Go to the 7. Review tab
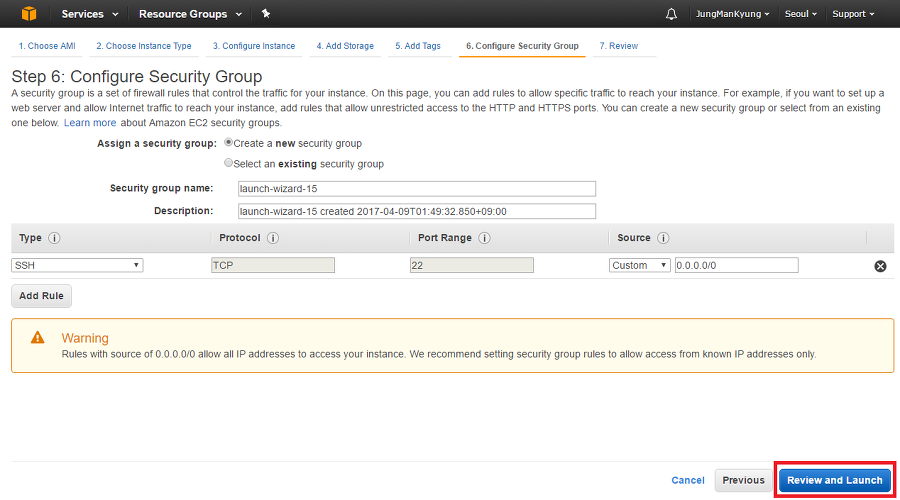The width and height of the screenshot is (900, 500). pos(618,46)
